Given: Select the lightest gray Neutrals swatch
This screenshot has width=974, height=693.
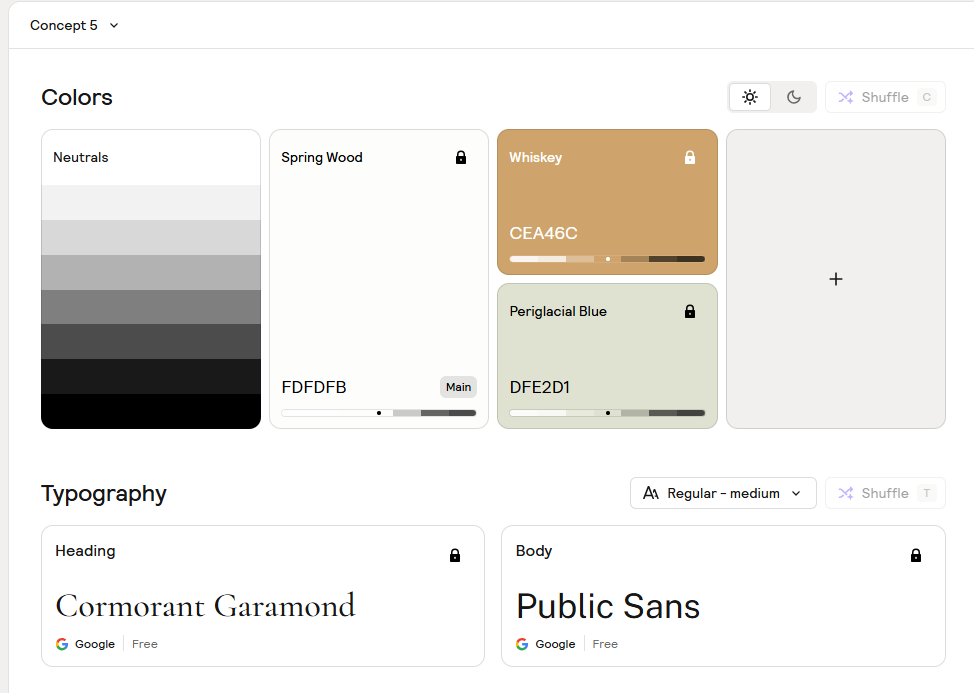Looking at the screenshot, I should [x=151, y=202].
